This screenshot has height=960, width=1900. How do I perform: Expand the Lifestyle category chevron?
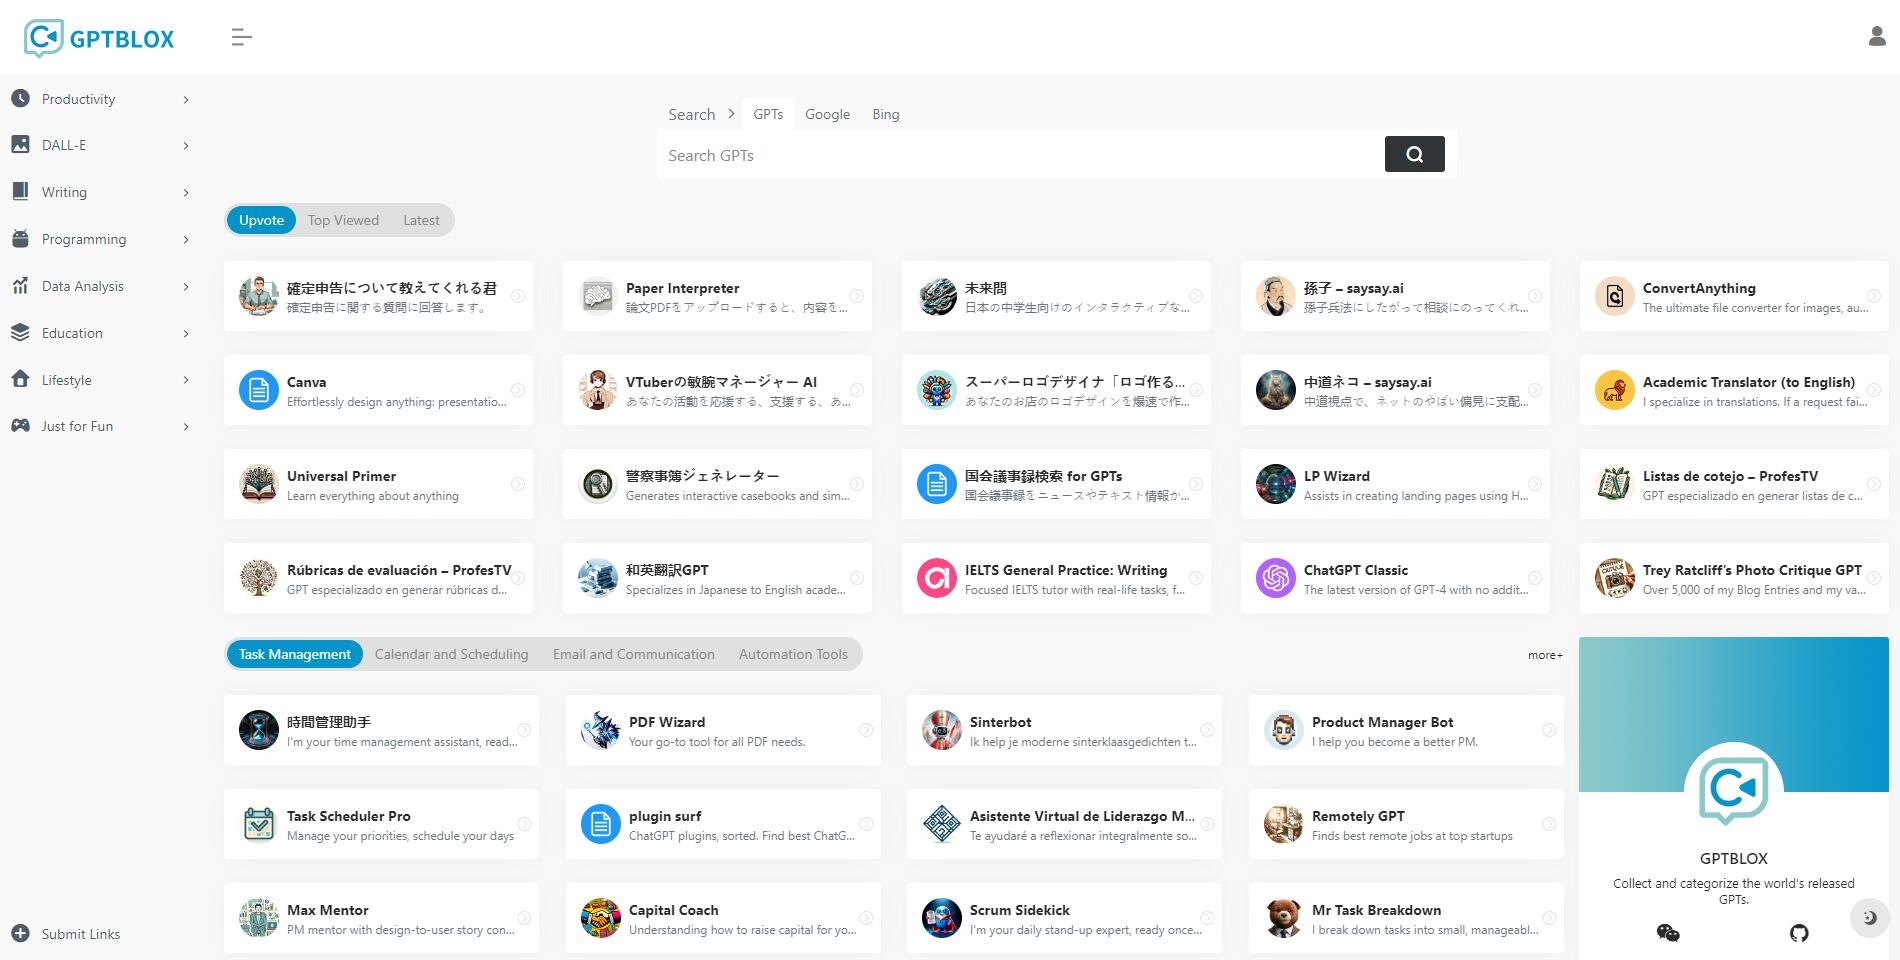186,380
